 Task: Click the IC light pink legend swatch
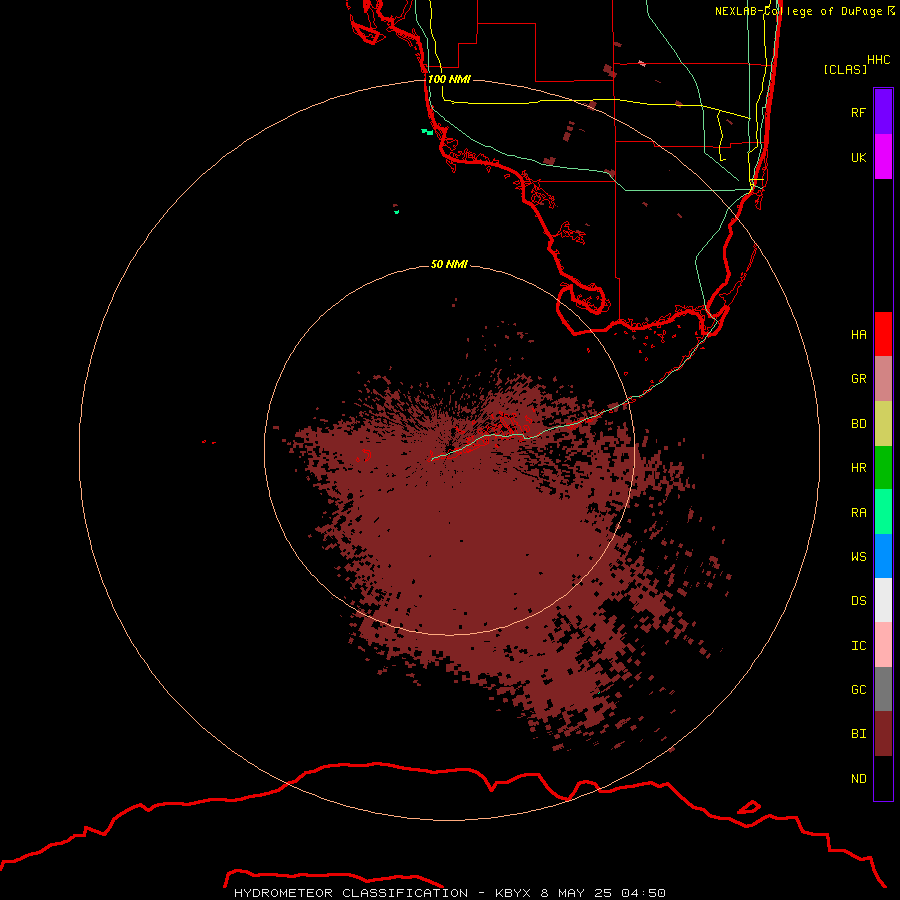(883, 645)
